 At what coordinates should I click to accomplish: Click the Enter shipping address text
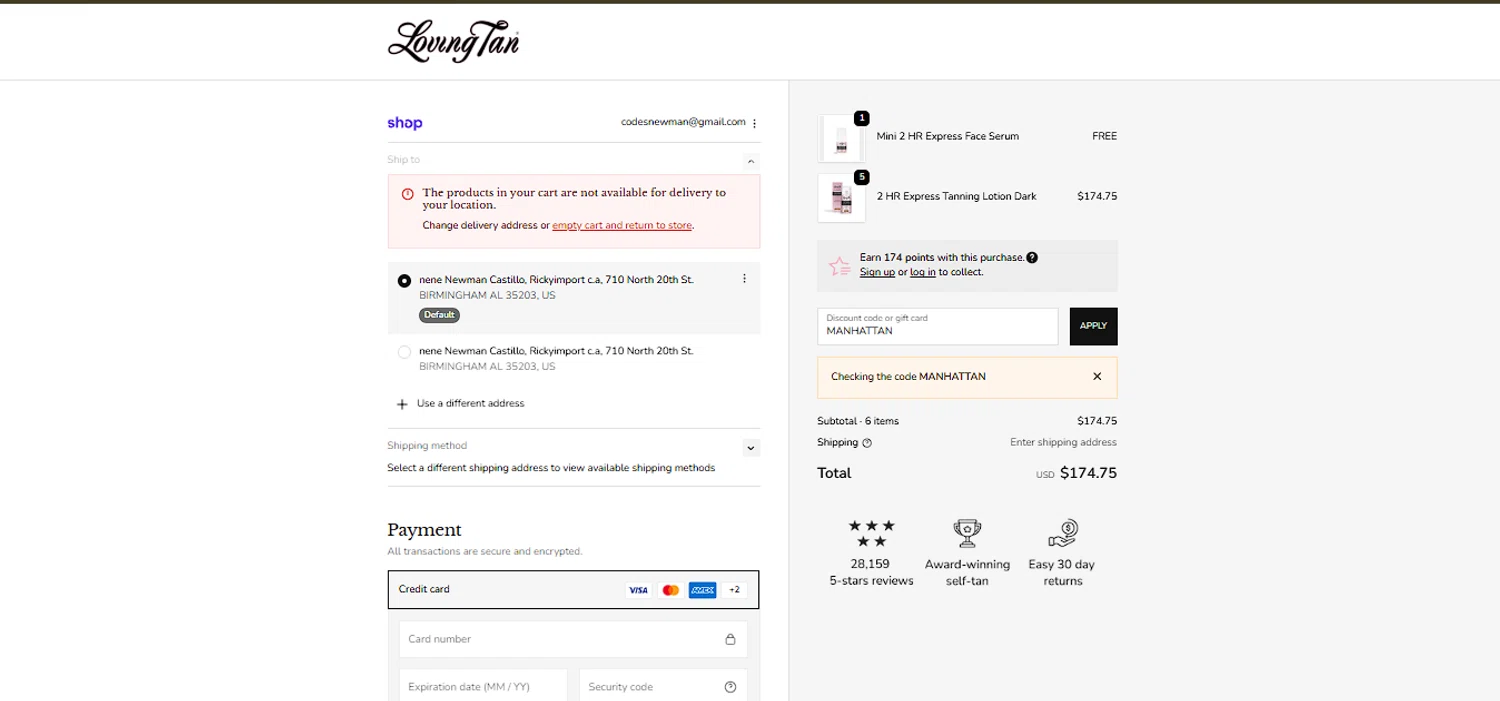1063,442
